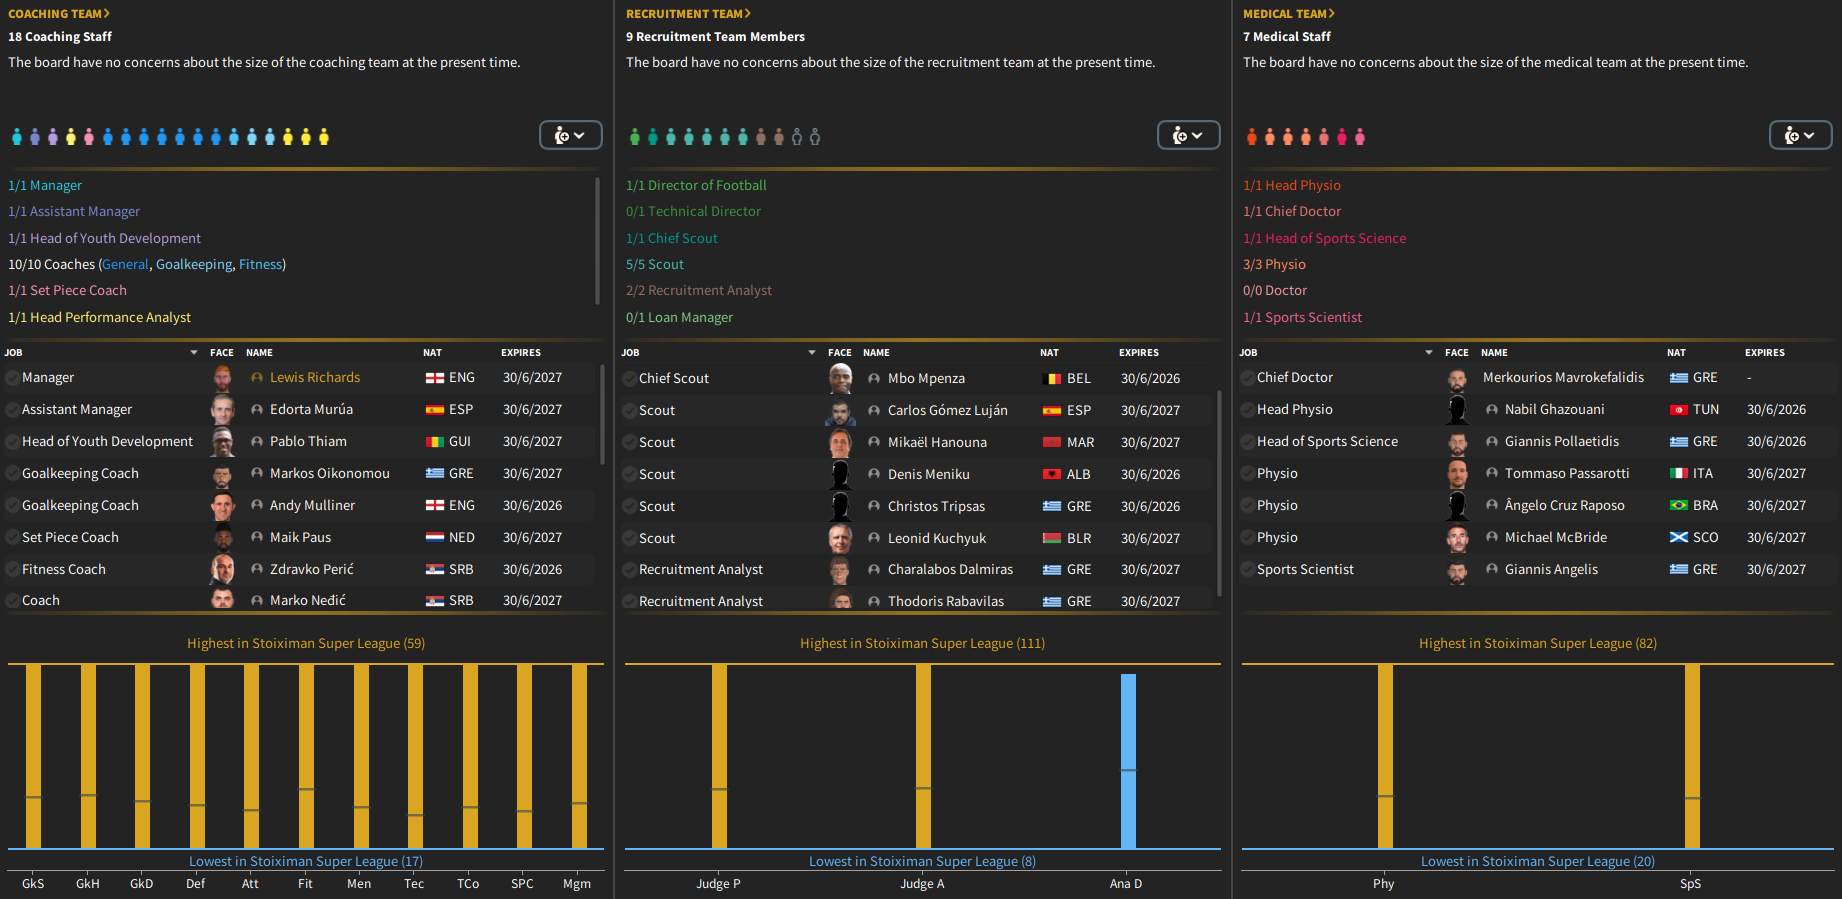
Task: Expand the MEDICAL TEAM section heading
Action: pyautogui.click(x=1289, y=14)
